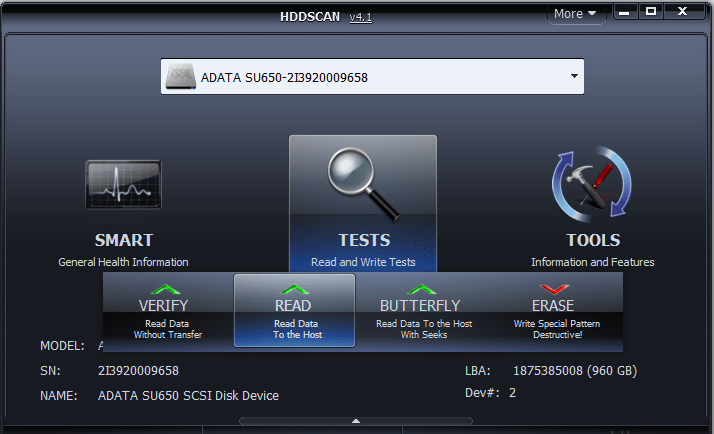Click the MODEL: label
The height and width of the screenshot is (434, 714).
click(62, 346)
